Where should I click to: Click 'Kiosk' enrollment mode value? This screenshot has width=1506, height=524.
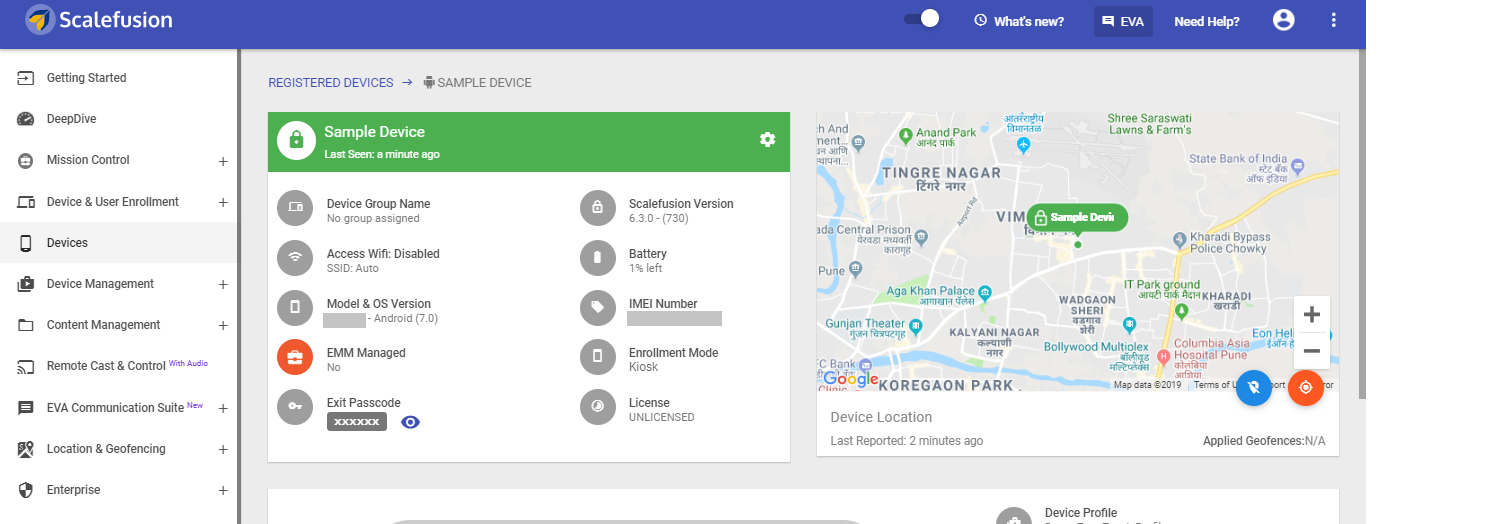643,367
